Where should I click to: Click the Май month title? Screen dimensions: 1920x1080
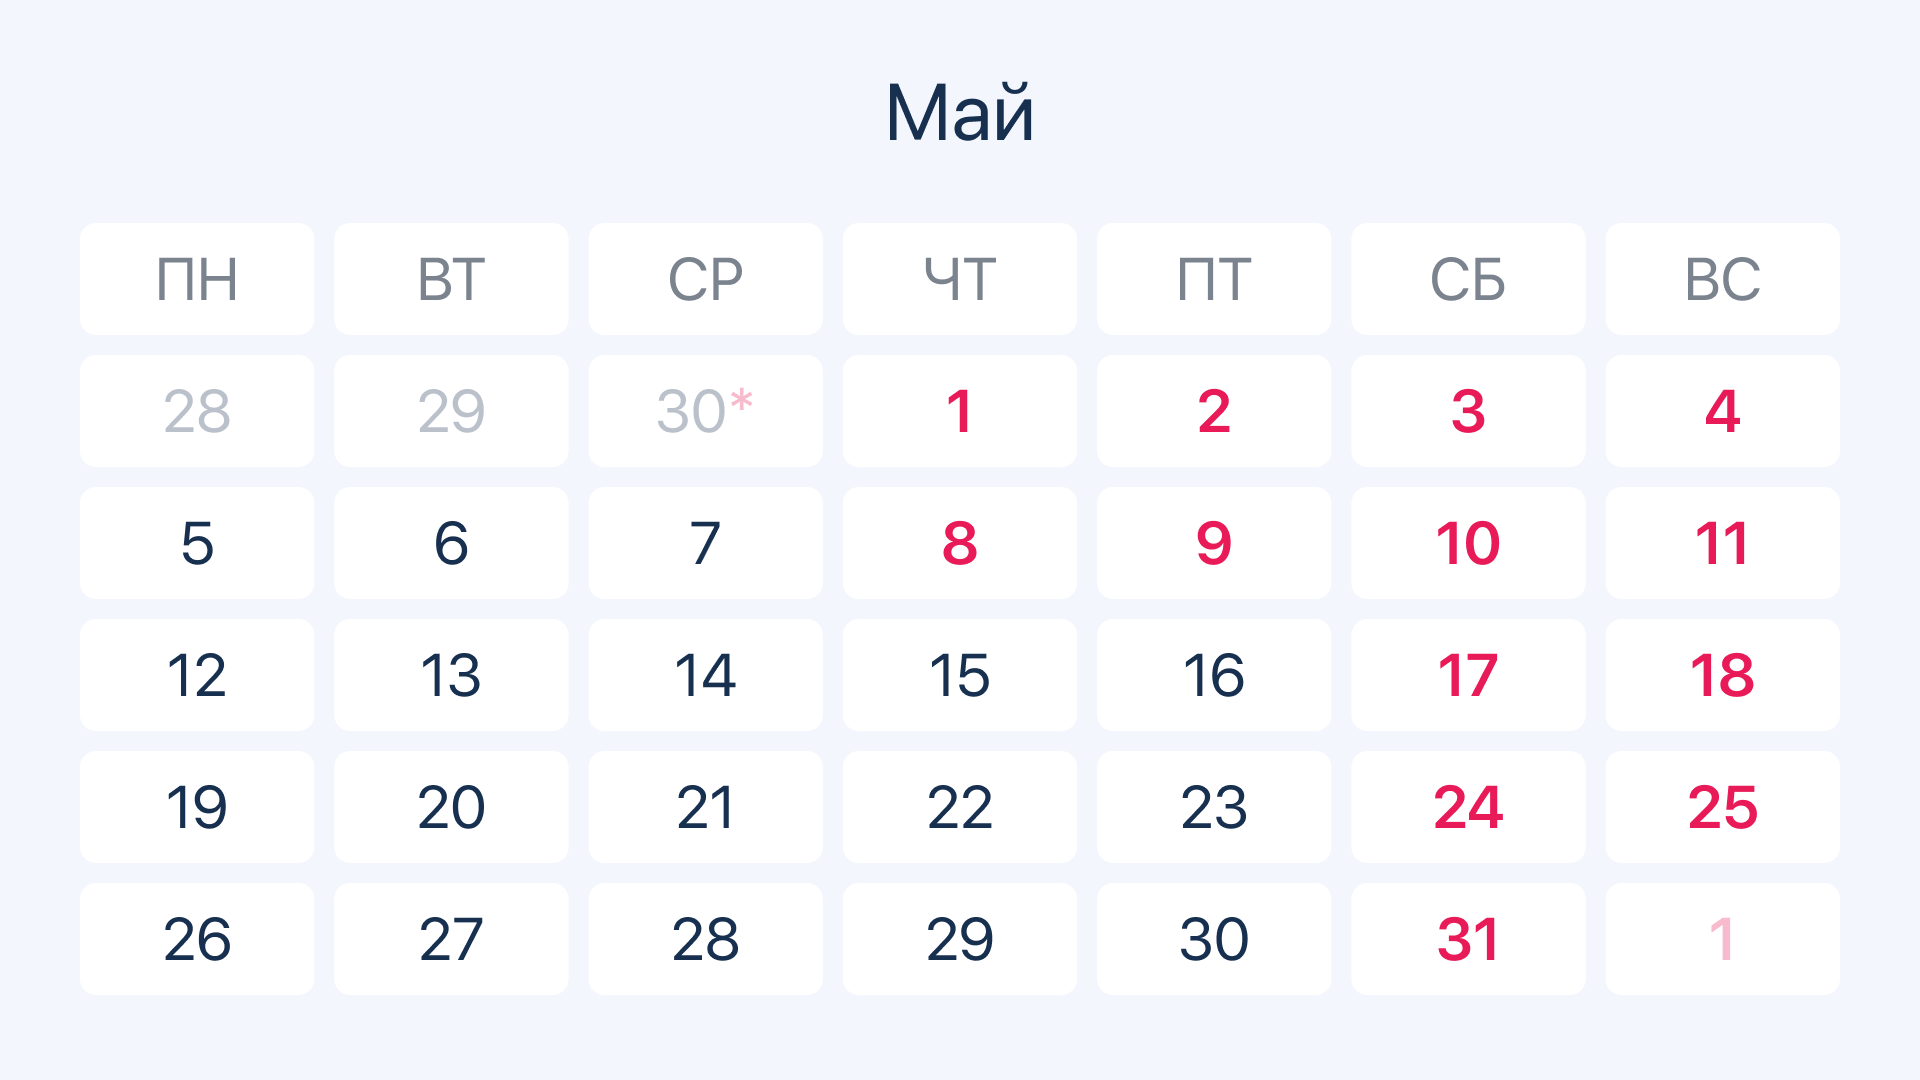click(x=959, y=113)
